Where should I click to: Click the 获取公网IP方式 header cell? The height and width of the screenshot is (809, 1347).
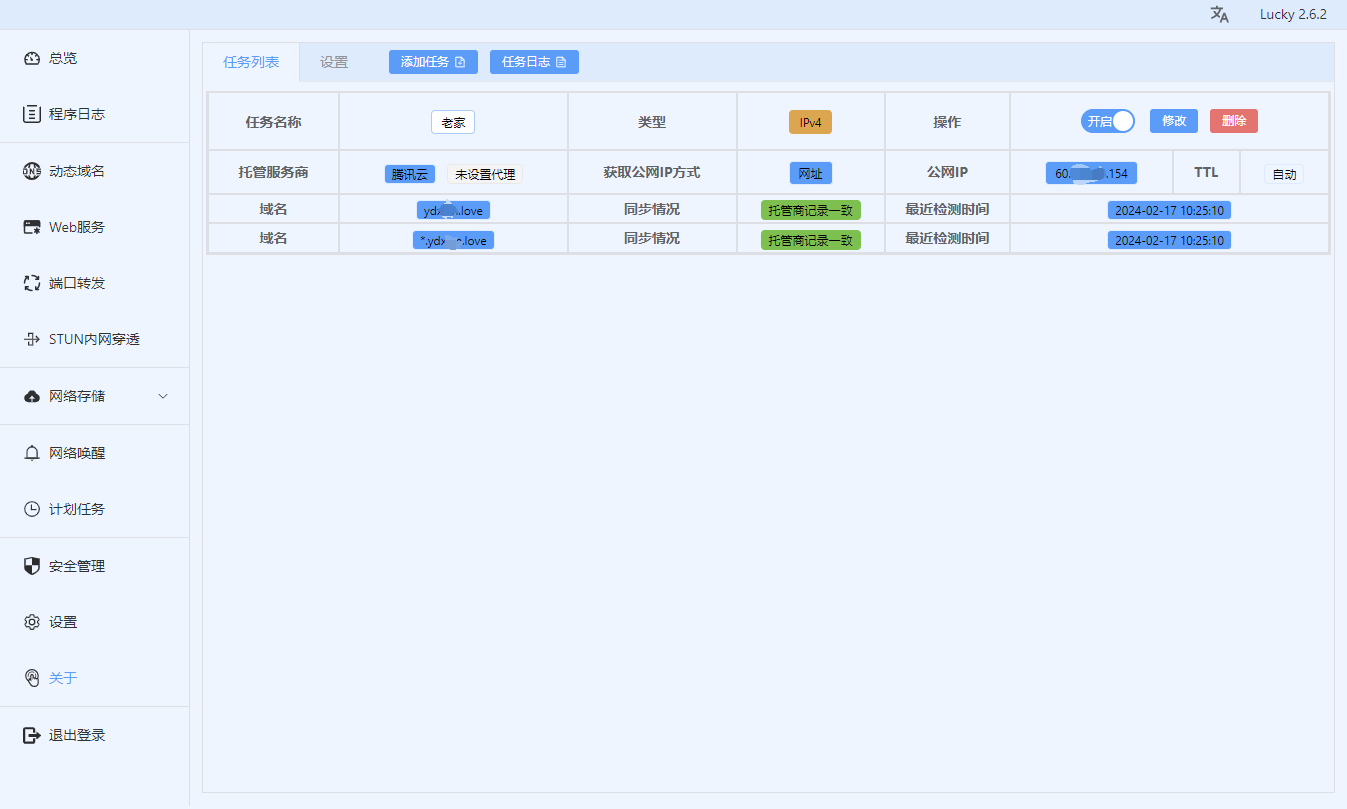click(x=652, y=172)
